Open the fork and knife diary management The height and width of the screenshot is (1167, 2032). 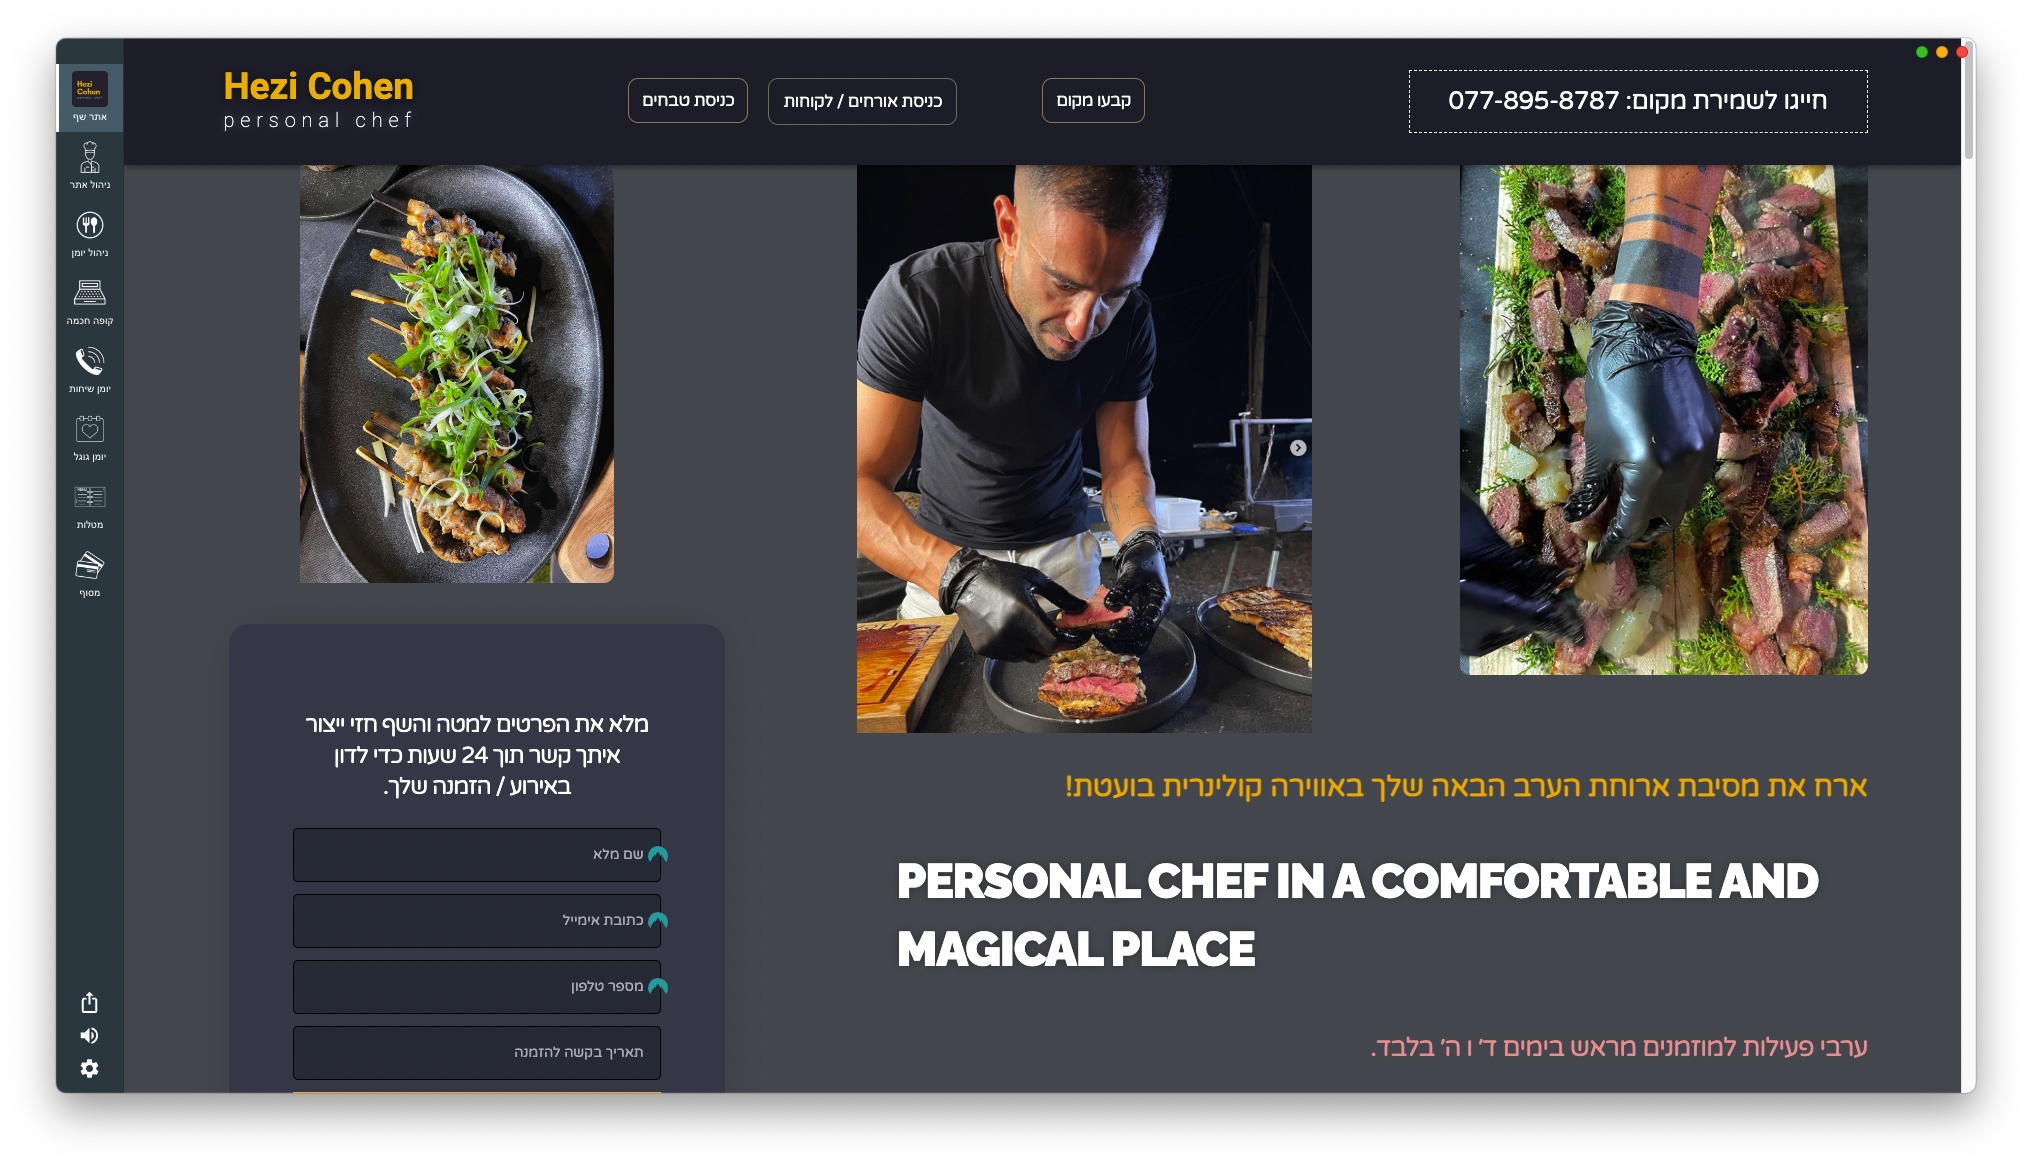click(x=90, y=233)
